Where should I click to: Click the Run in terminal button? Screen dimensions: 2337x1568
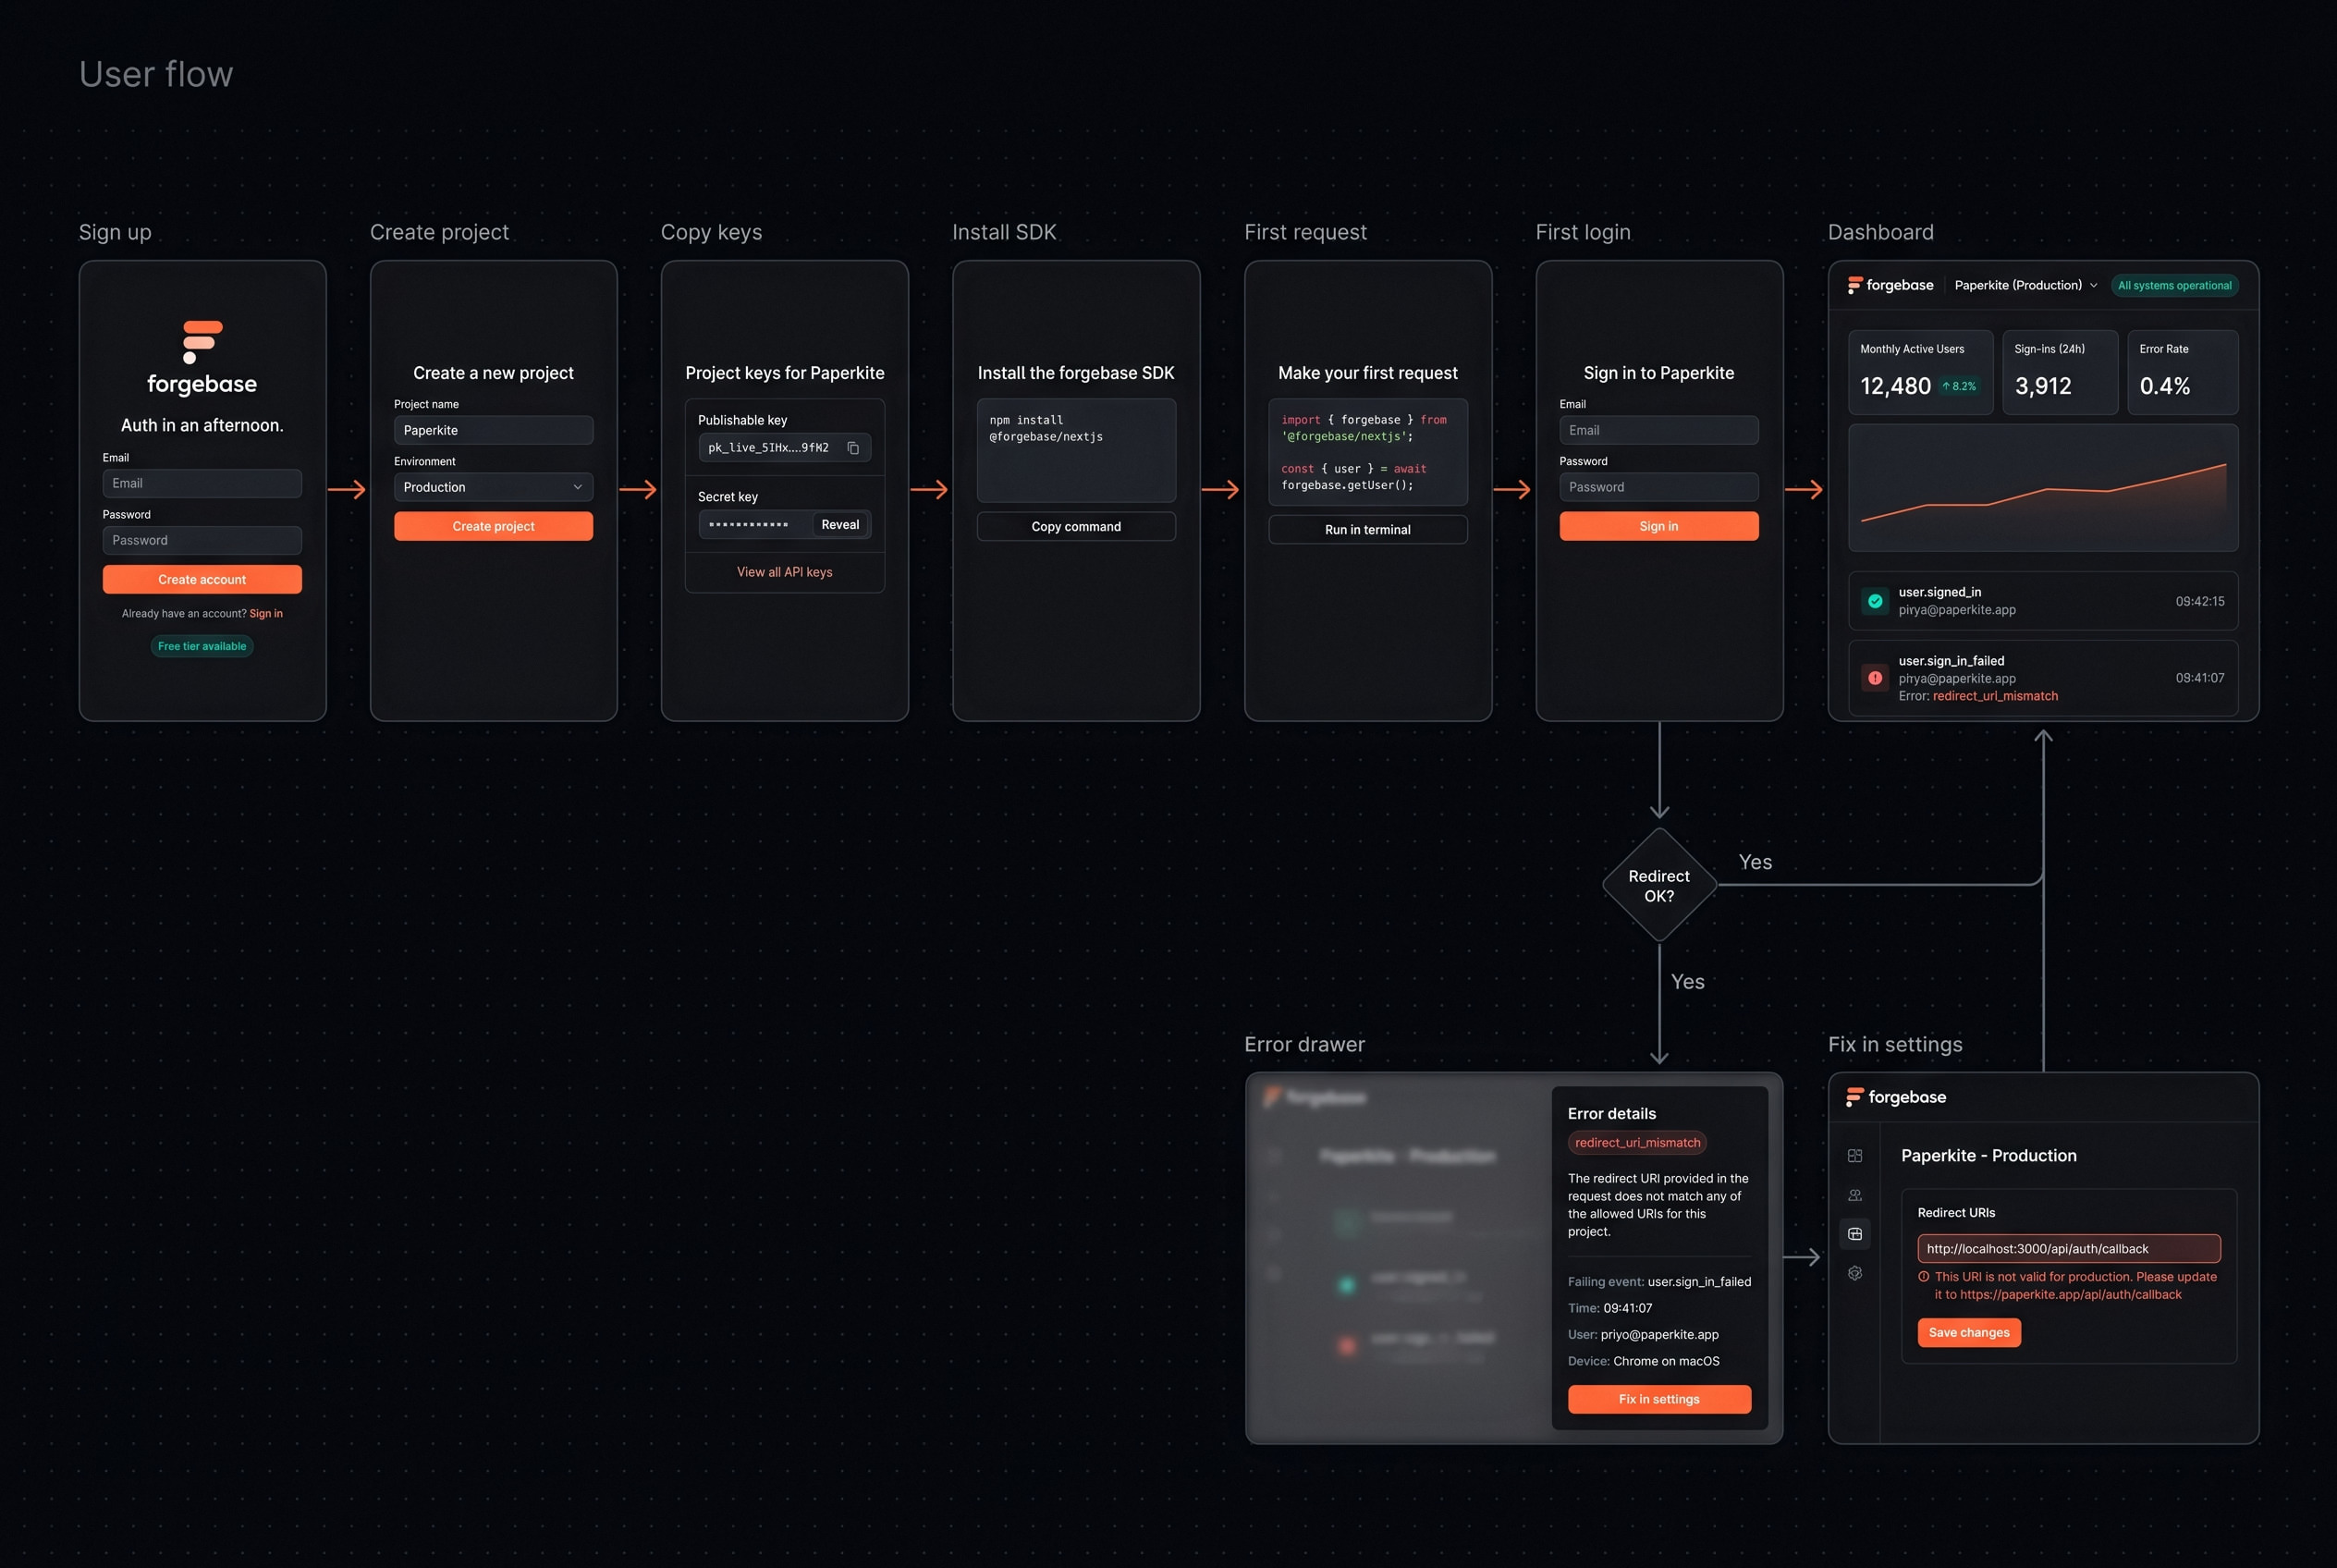(x=1368, y=529)
